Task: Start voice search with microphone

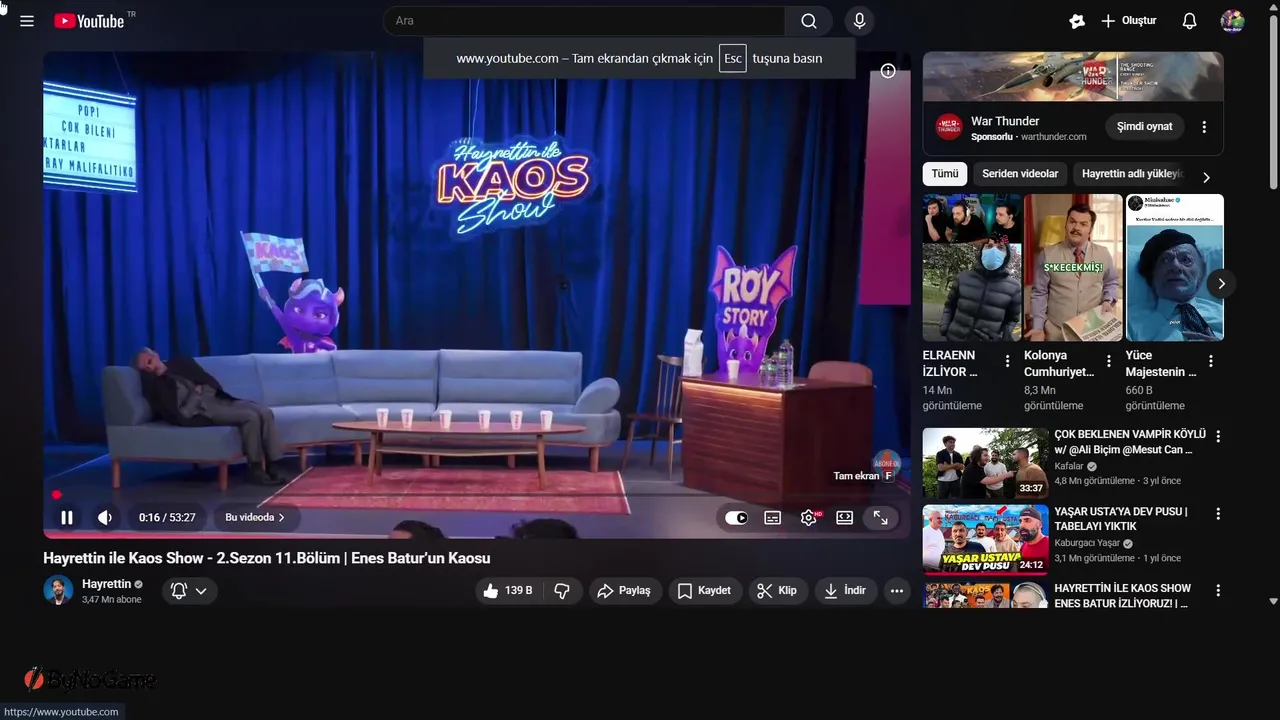Action: click(859, 21)
